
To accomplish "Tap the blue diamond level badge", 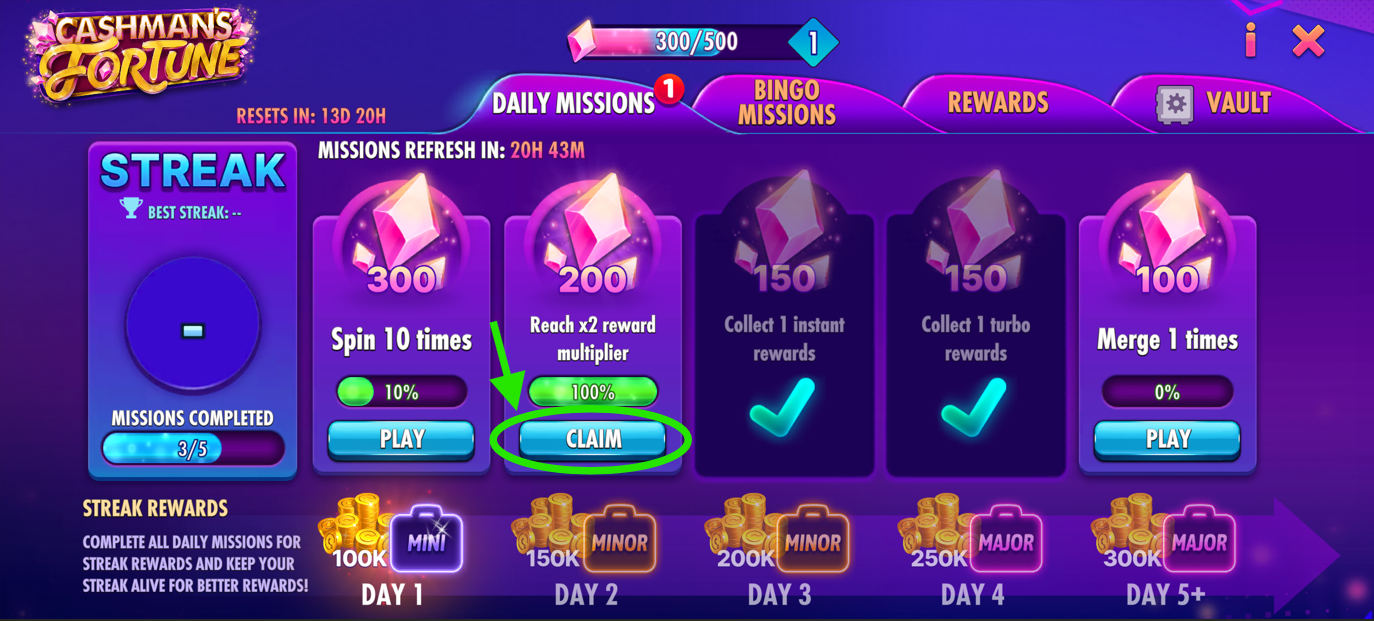I will 813,43.
